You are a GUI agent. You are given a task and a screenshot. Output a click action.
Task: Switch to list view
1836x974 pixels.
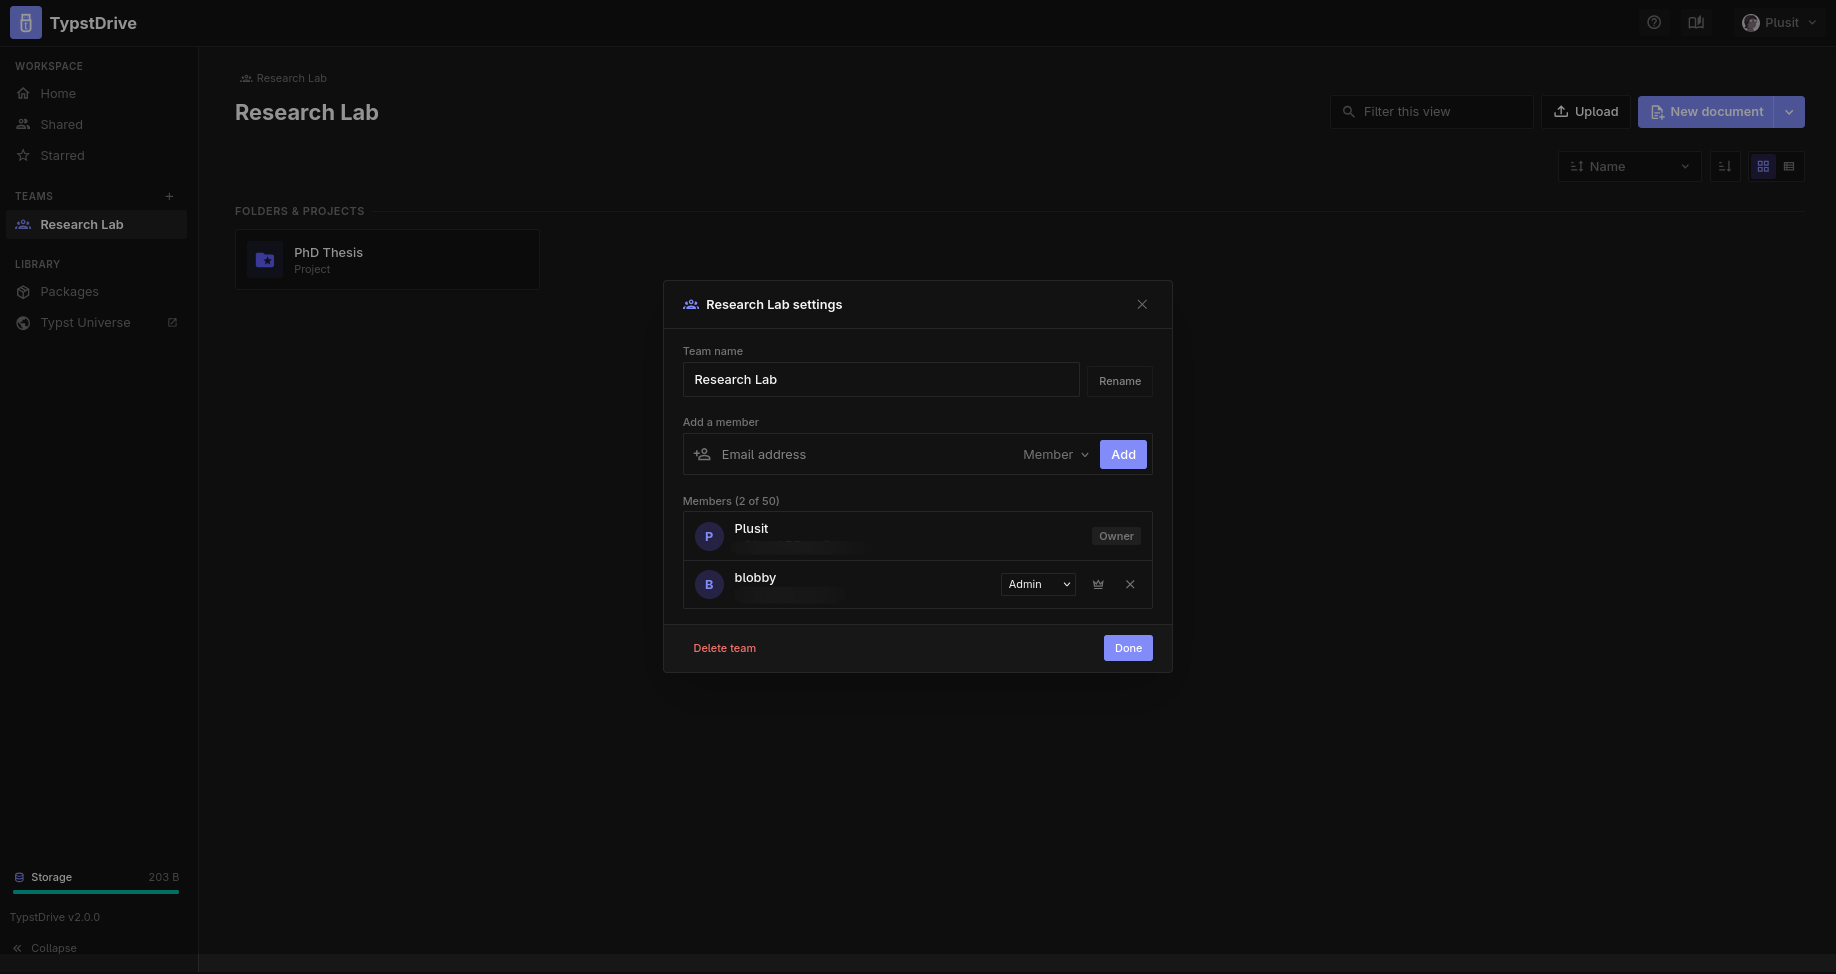pos(1789,166)
